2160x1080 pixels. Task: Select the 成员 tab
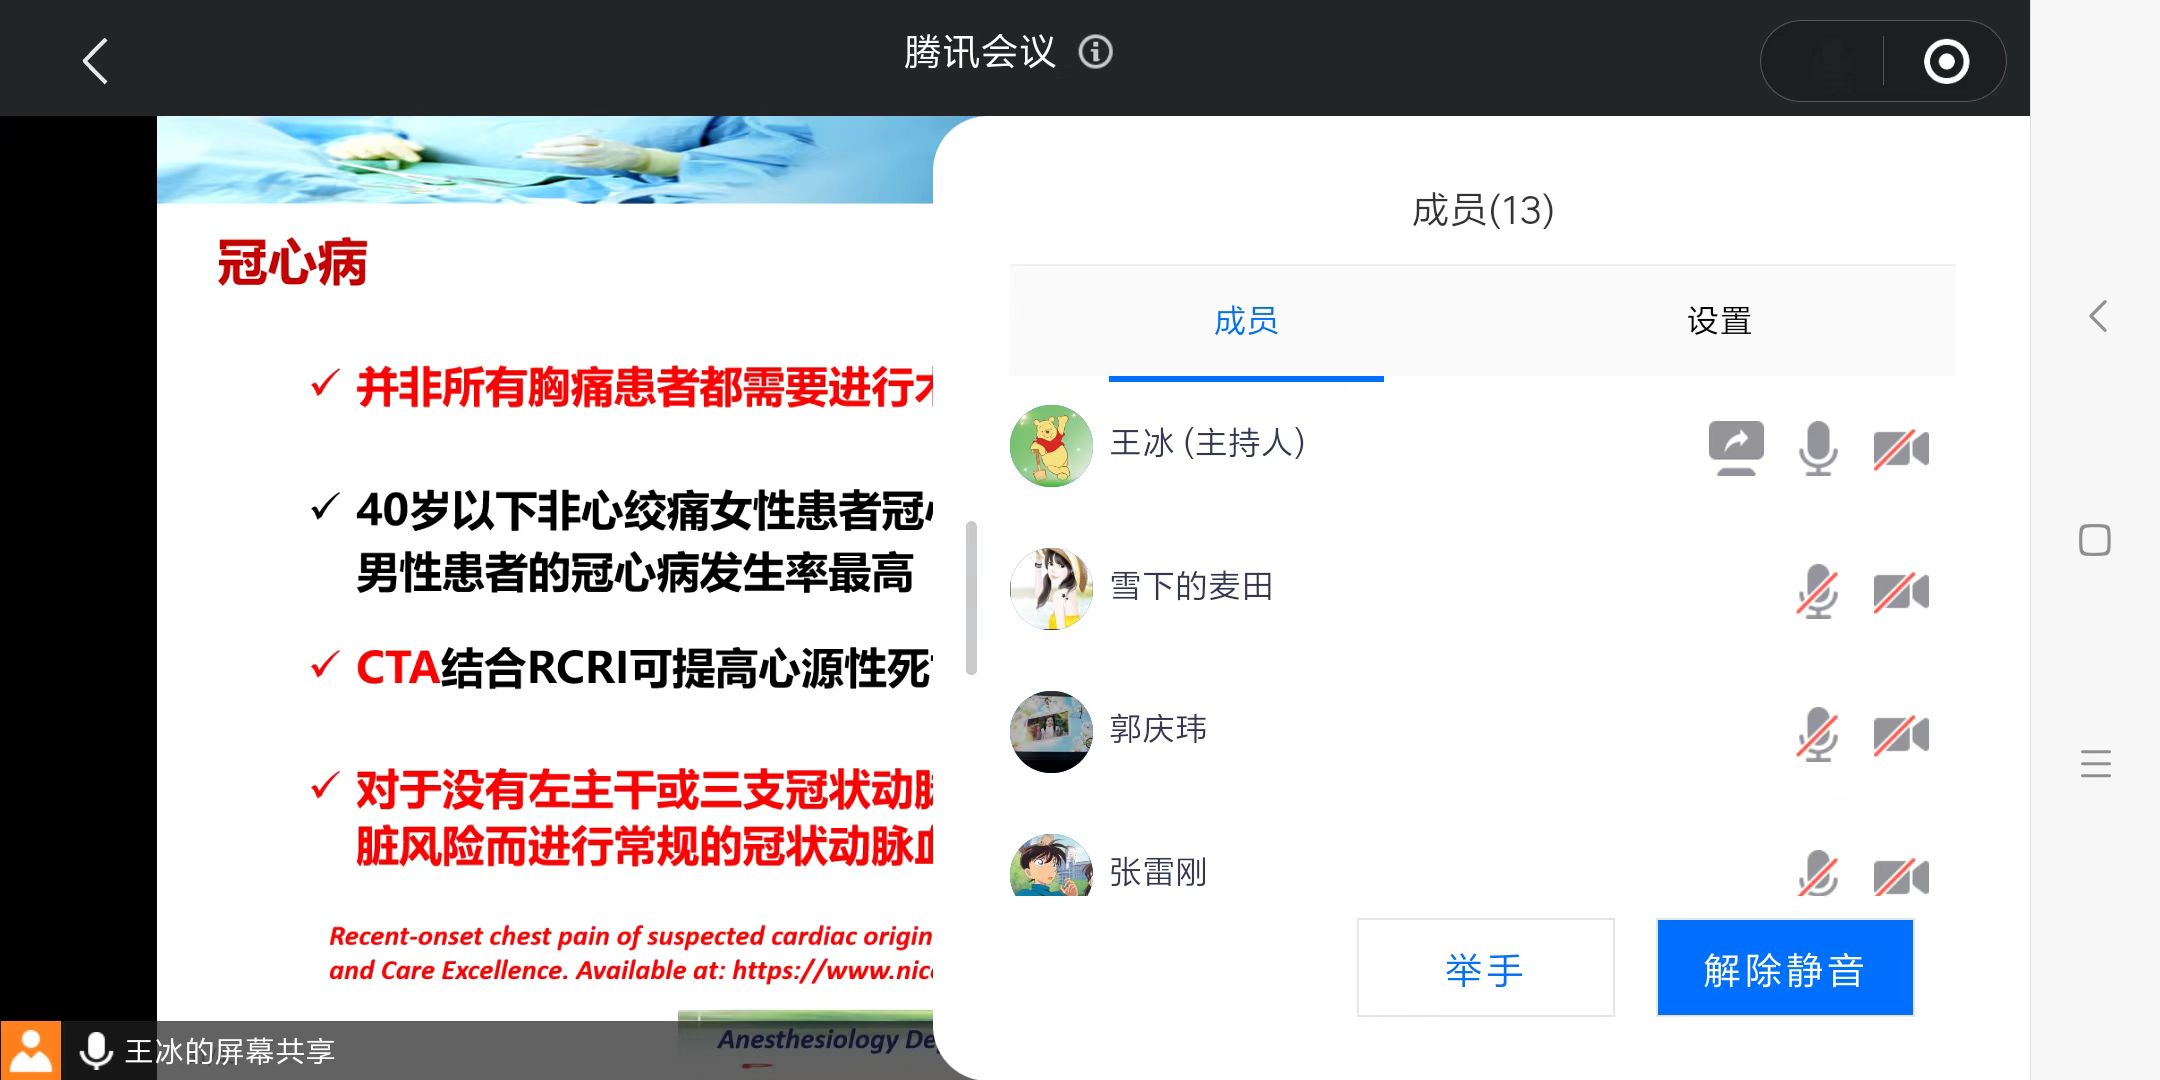1246,321
